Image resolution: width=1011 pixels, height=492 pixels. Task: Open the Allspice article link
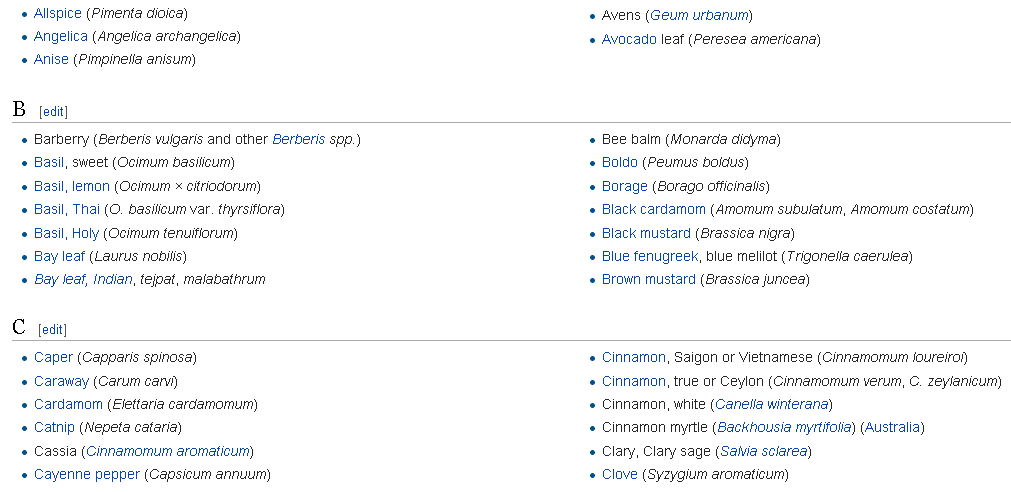pyautogui.click(x=57, y=14)
